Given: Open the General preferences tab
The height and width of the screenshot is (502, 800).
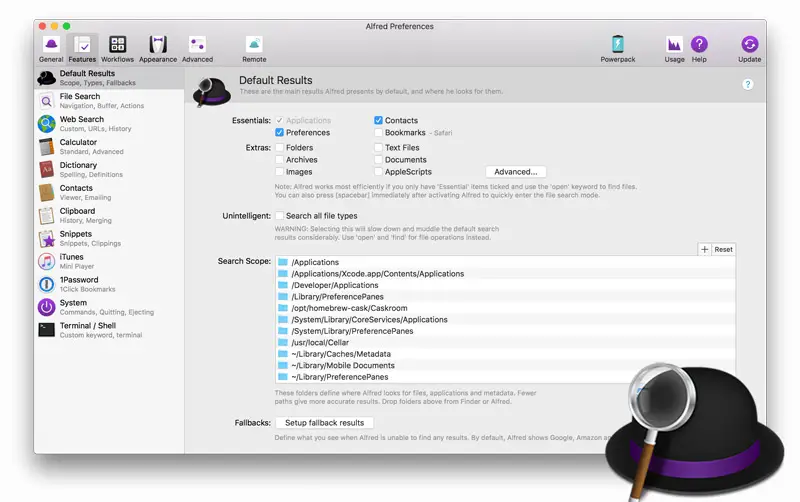Looking at the screenshot, I should pos(51,49).
